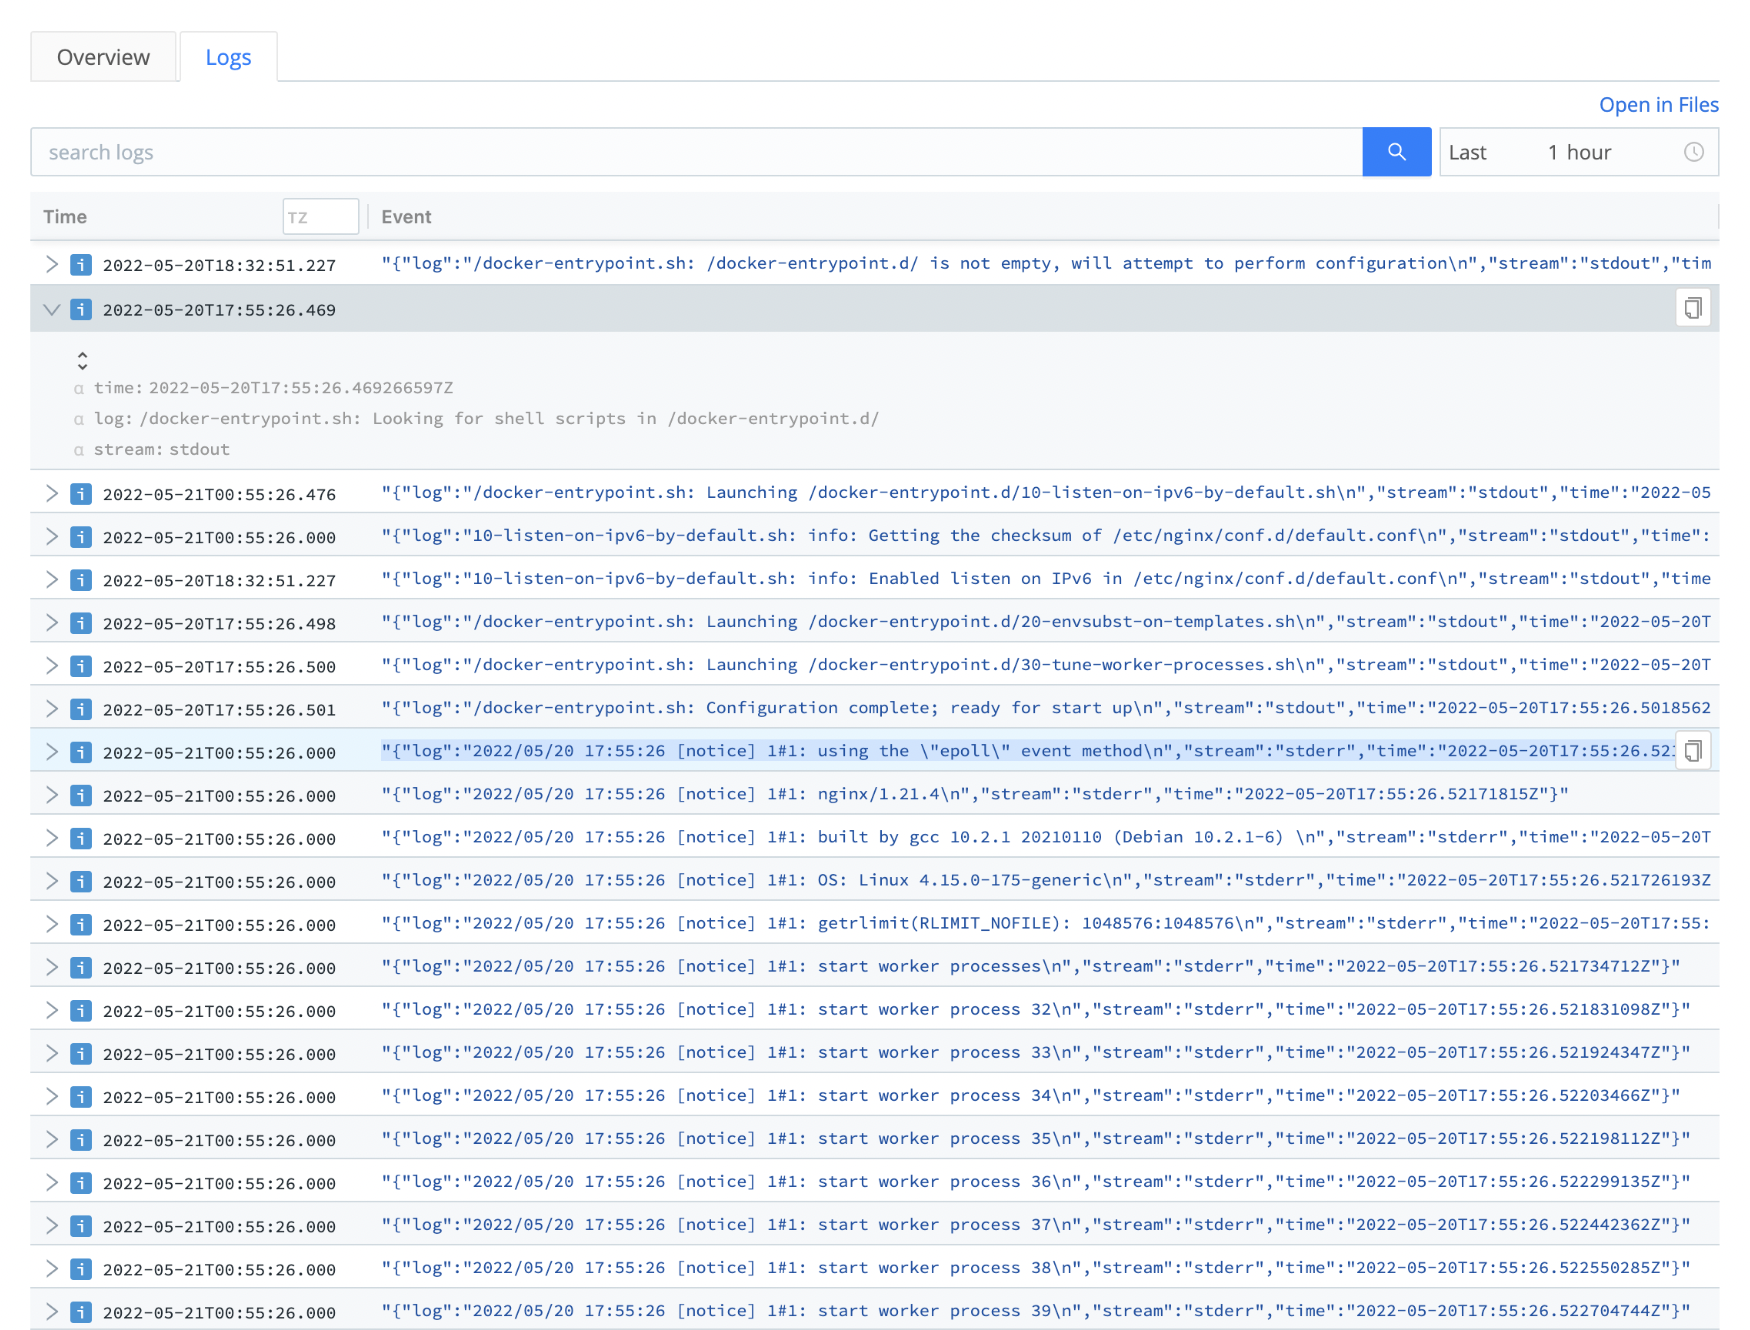Image resolution: width=1750 pixels, height=1330 pixels.
Task: Click the copy icon on the expanded log entry
Action: pyautogui.click(x=1693, y=308)
